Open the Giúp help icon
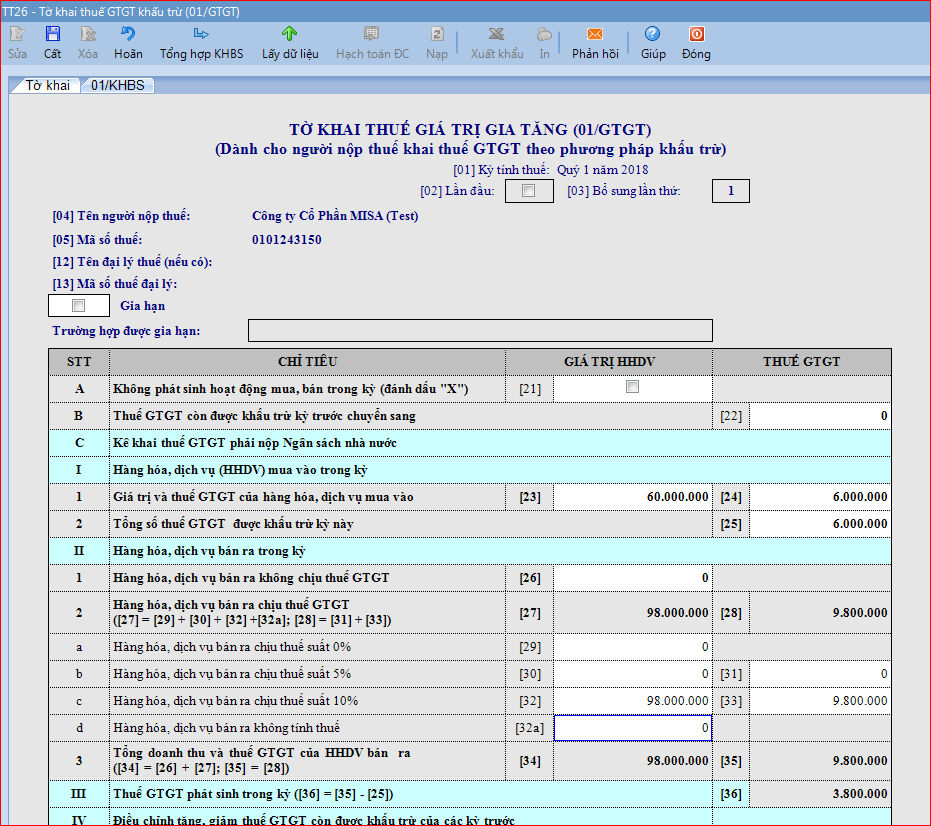This screenshot has height=826, width=931. tap(653, 34)
